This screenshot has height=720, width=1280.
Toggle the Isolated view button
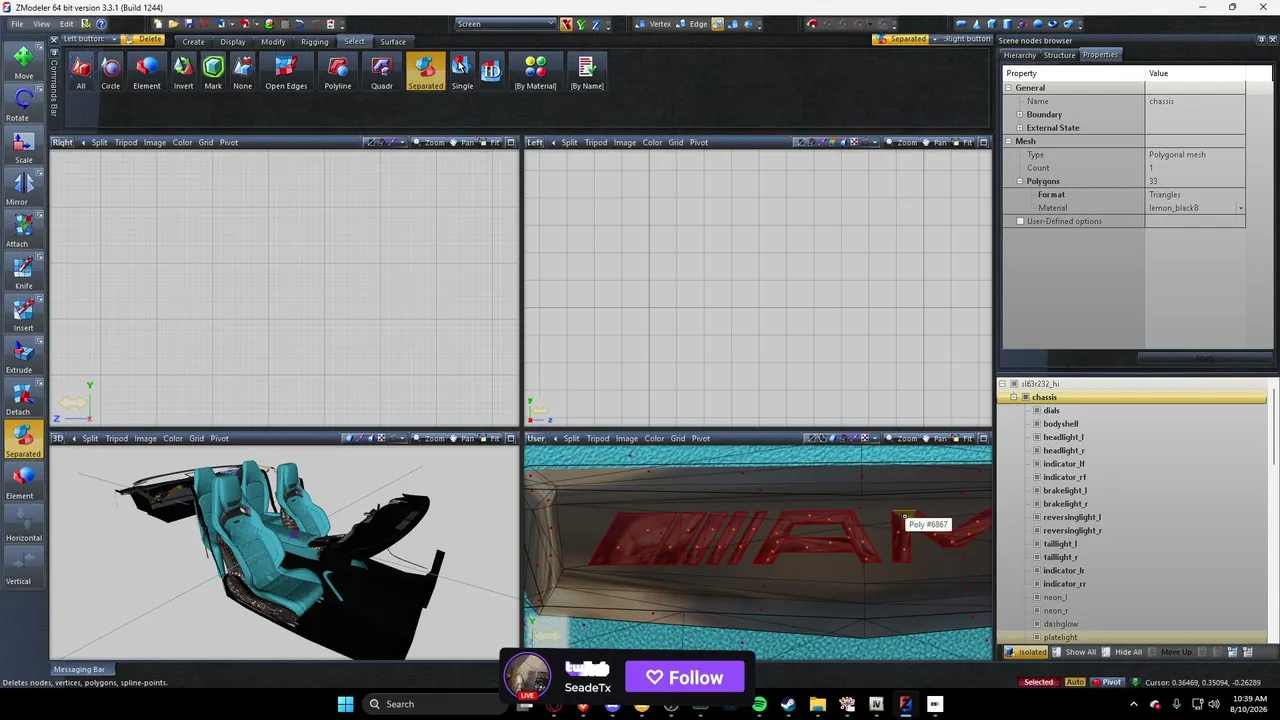pyautogui.click(x=1026, y=652)
